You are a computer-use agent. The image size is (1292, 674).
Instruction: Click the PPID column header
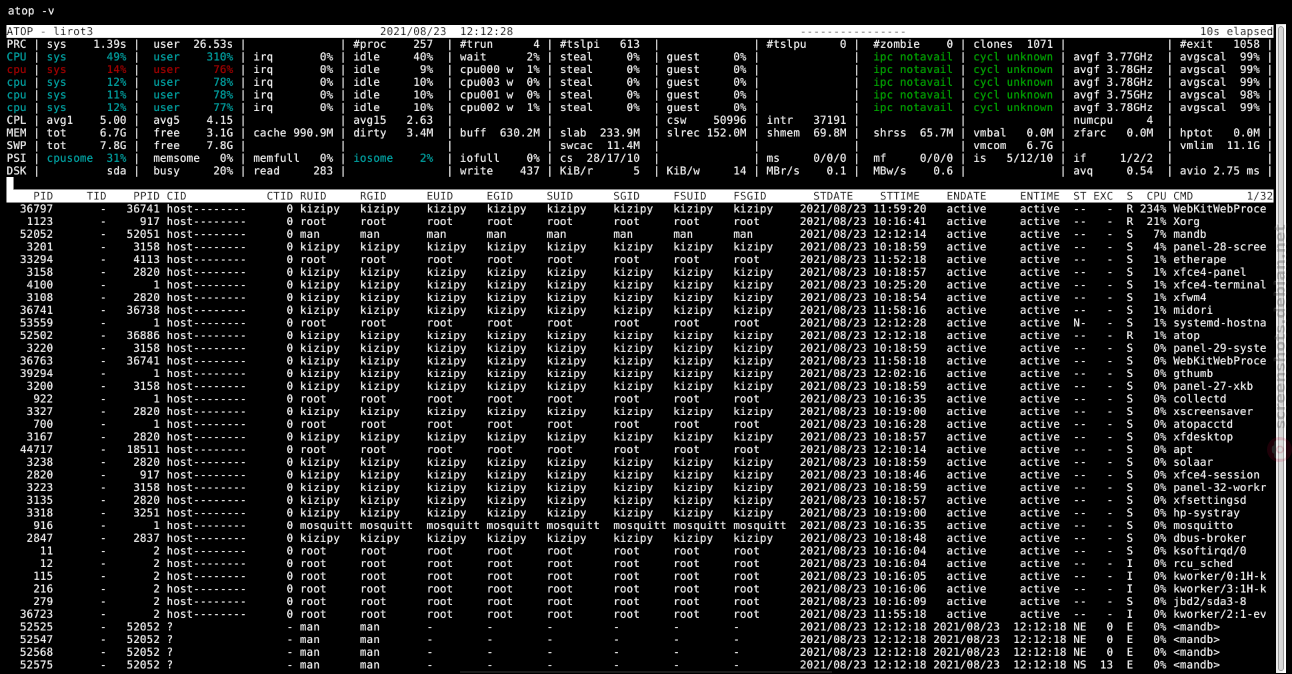point(146,196)
